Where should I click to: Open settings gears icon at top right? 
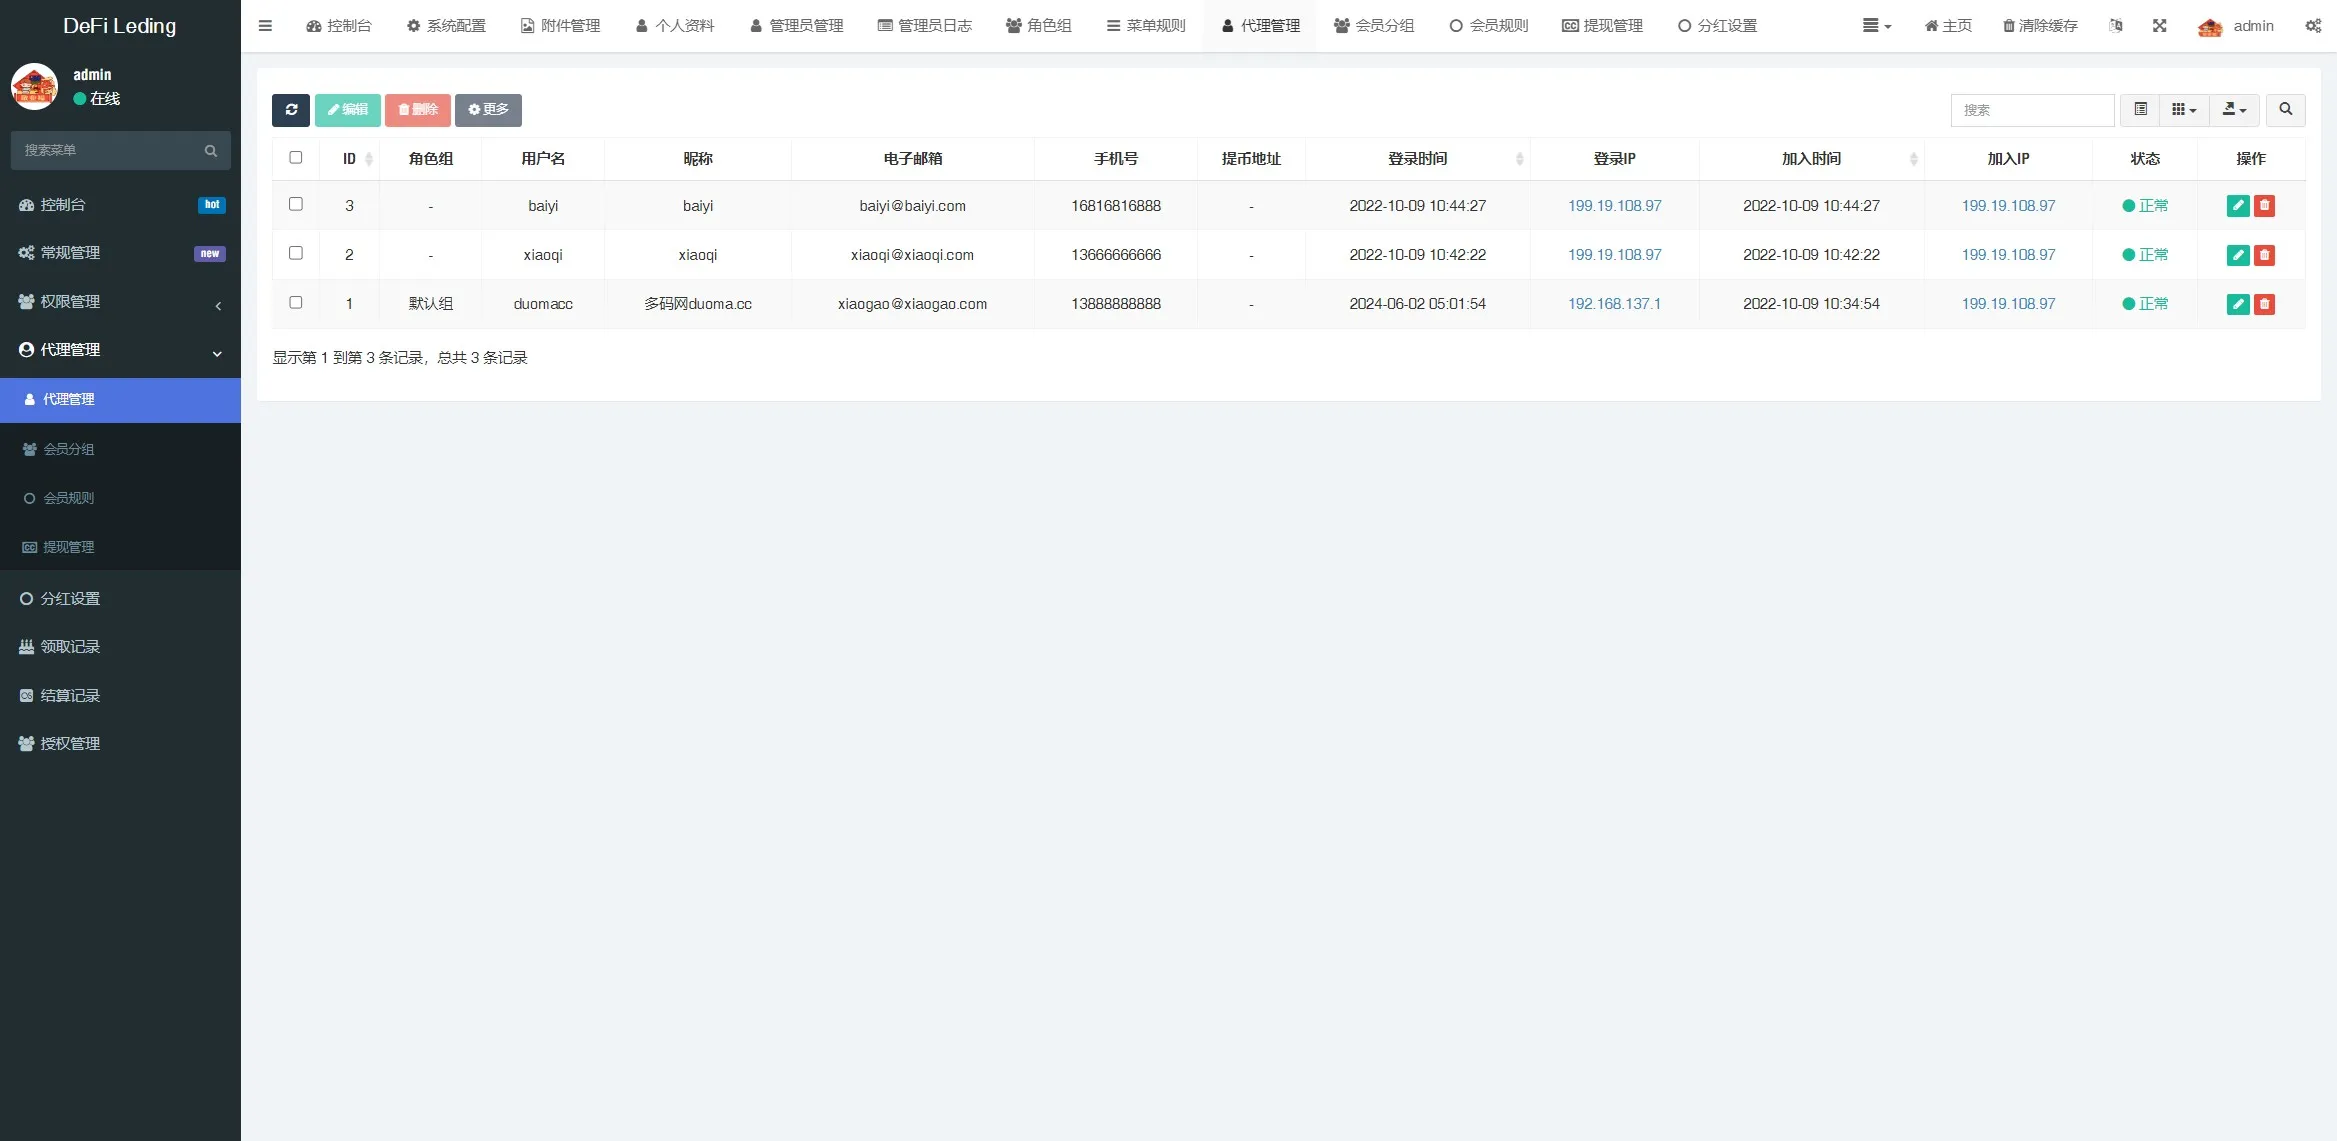2313,26
